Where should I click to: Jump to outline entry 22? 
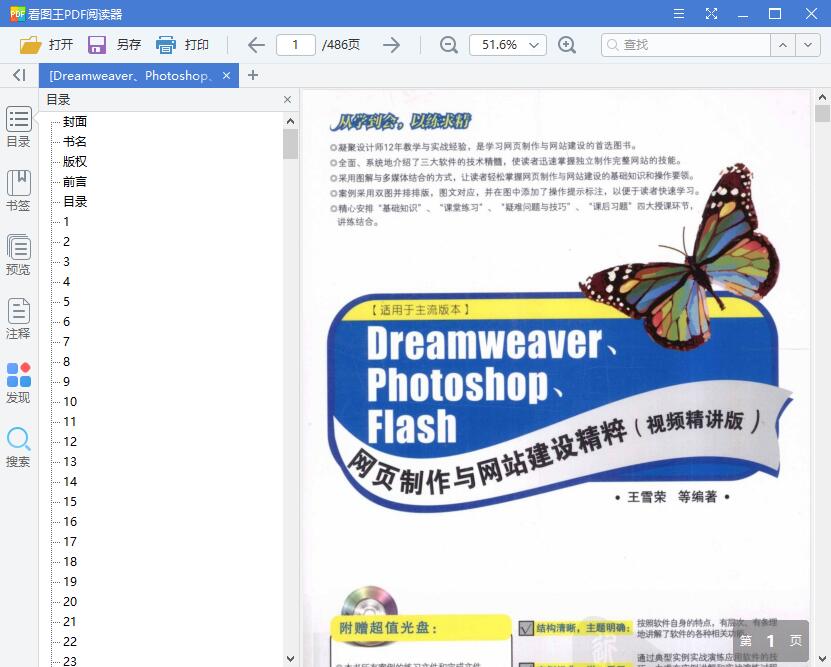tap(70, 642)
